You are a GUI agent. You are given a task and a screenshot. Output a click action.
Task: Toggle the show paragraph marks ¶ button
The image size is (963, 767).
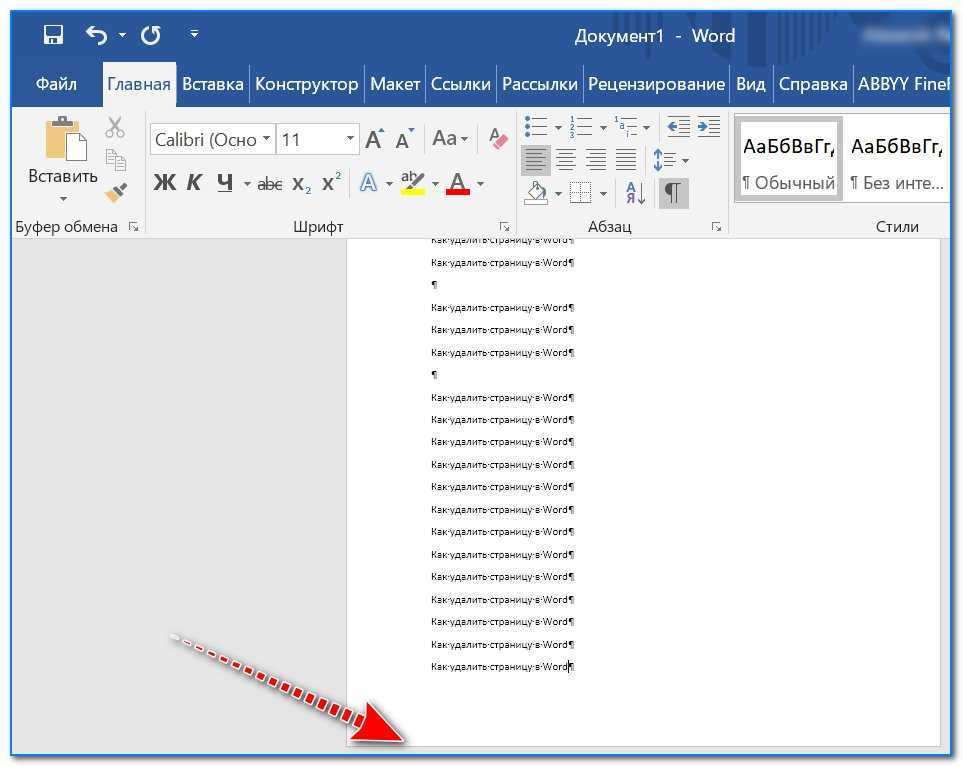coord(673,193)
